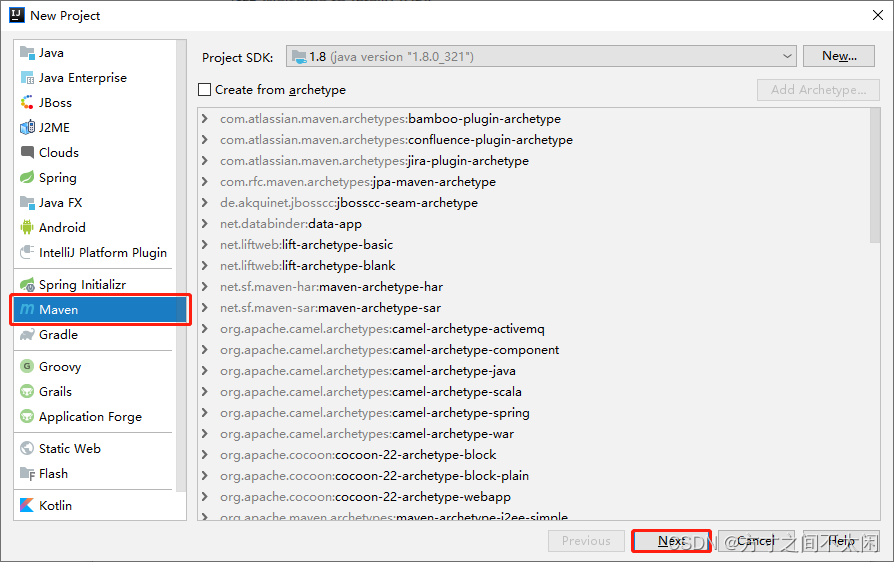Expand lift-archetype-blank entry
The width and height of the screenshot is (894, 562).
[205, 266]
